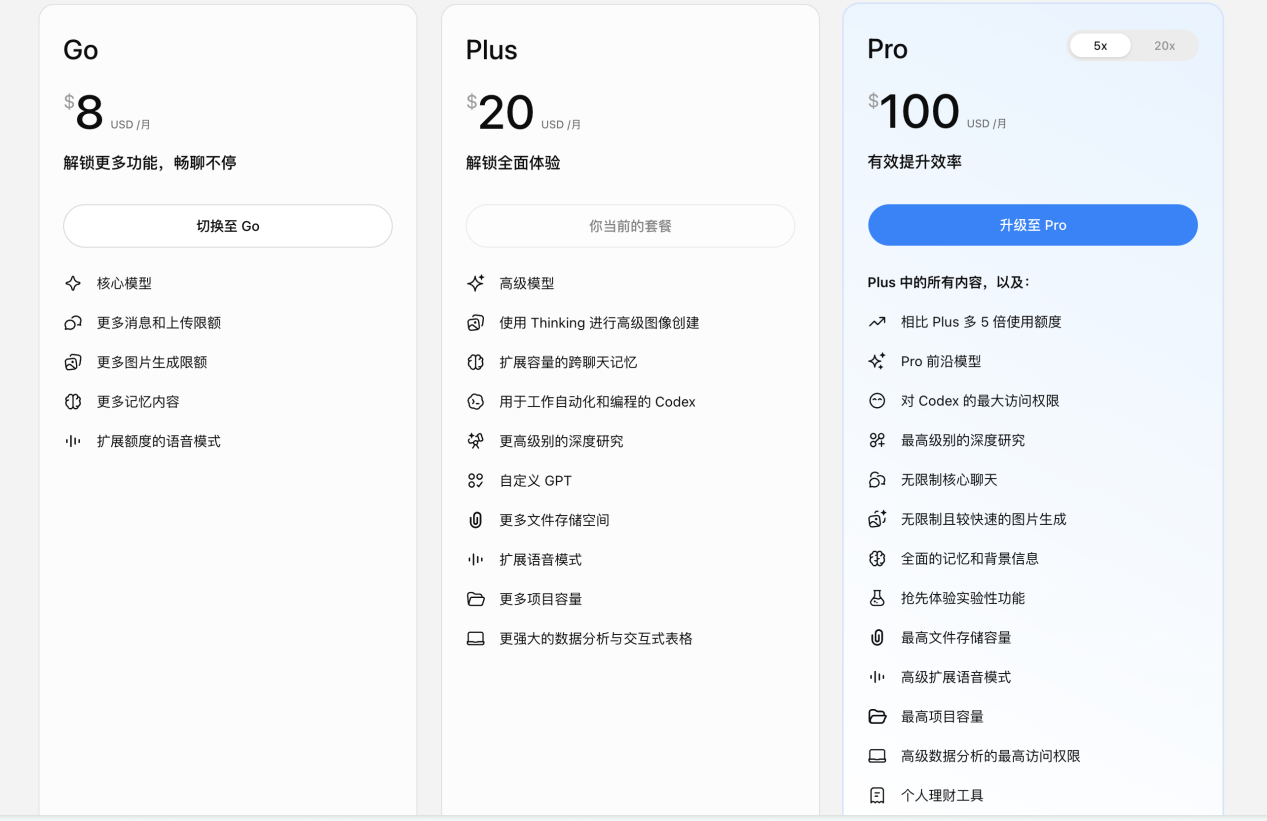Click the 更多记忆内容 feature text
The image size is (1267, 821).
tap(138, 402)
